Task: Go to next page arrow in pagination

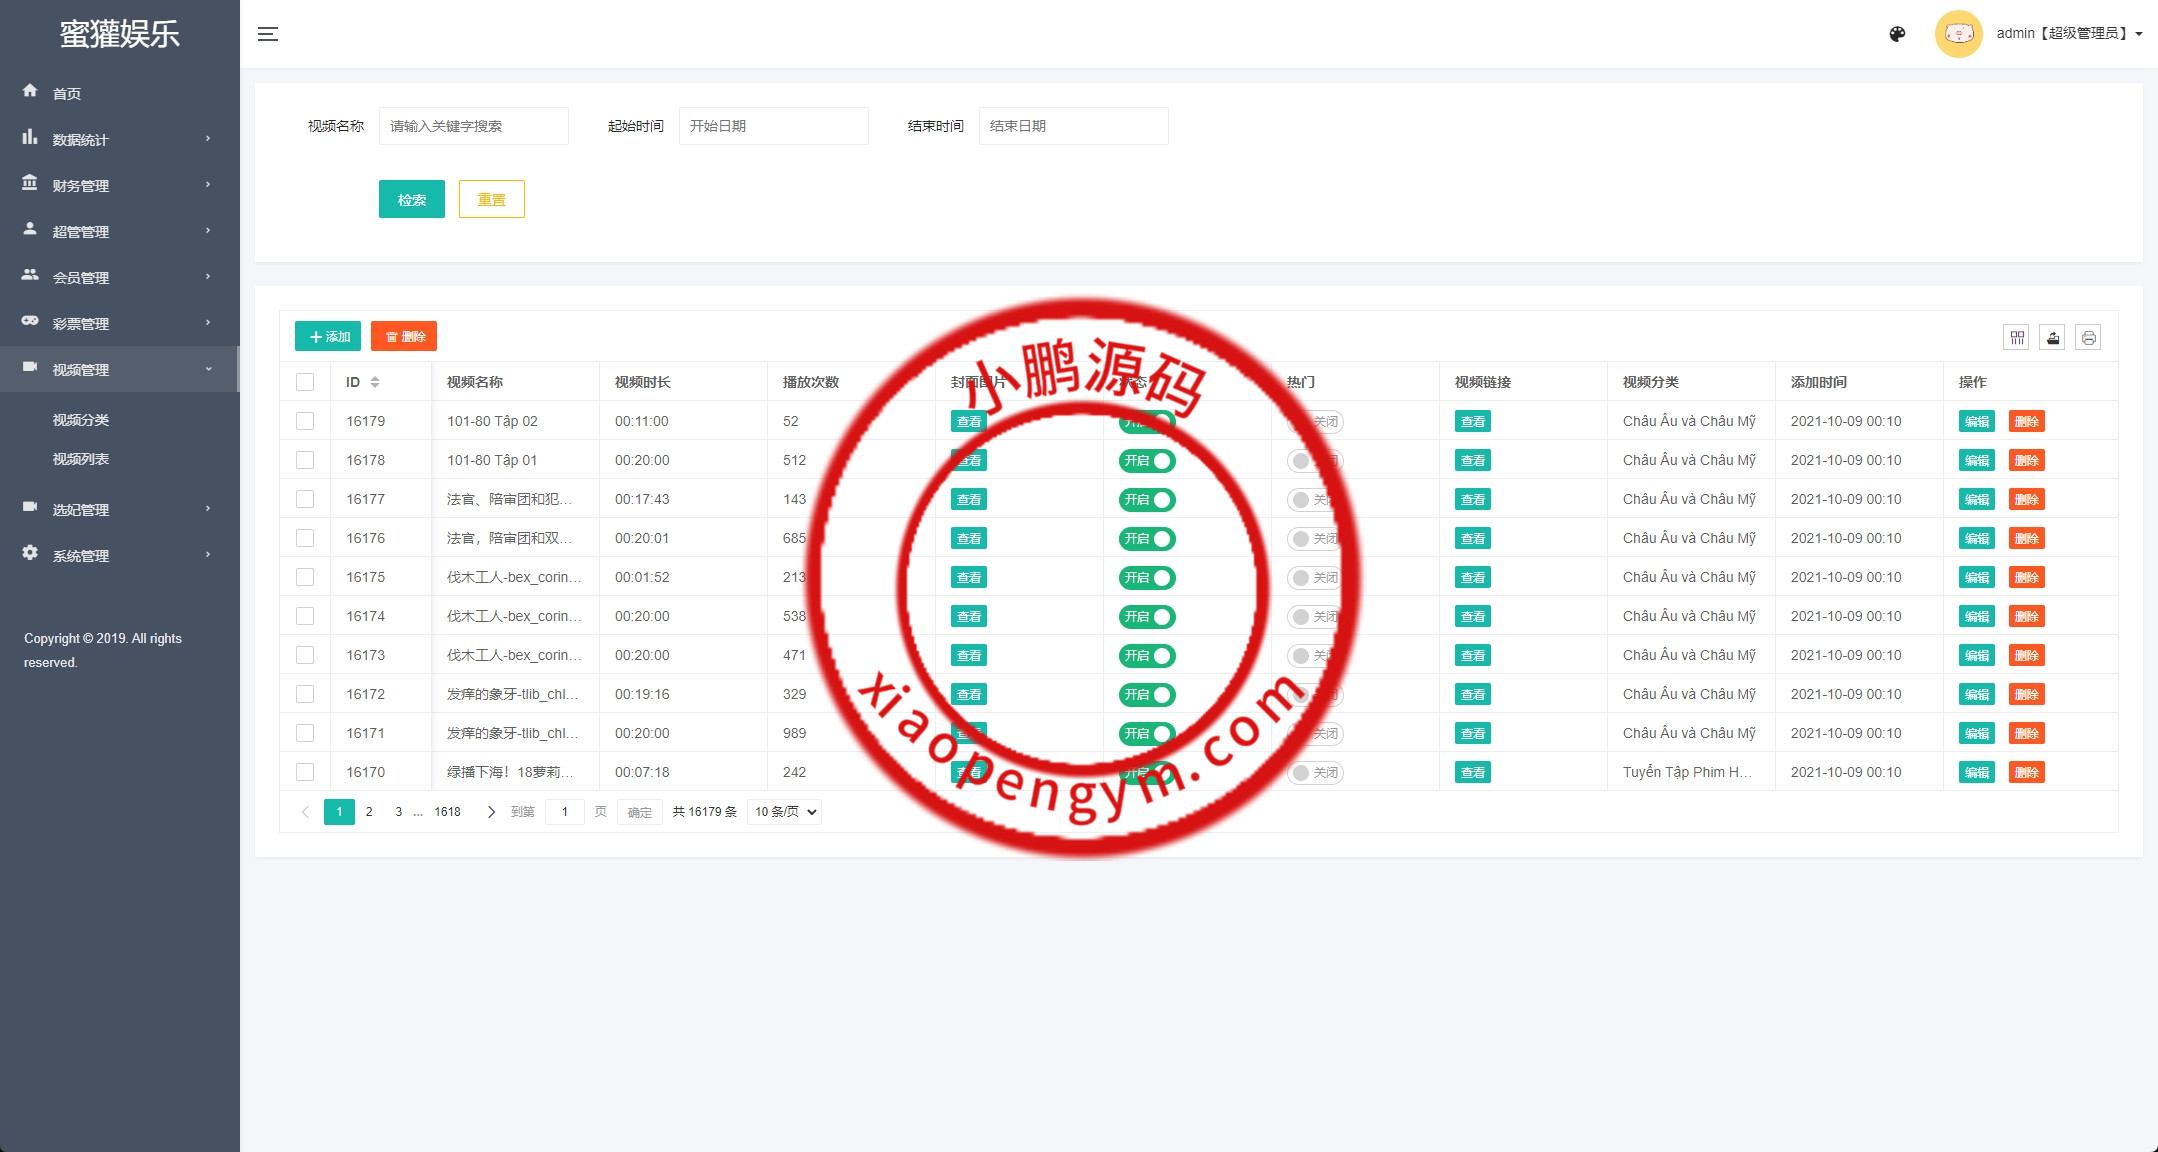Action: (x=491, y=812)
